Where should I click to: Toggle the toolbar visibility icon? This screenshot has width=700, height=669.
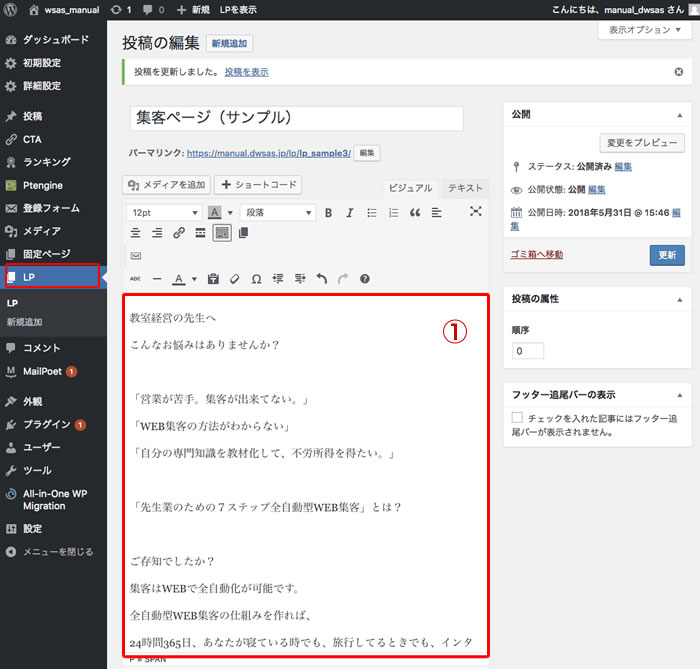pyautogui.click(x=222, y=233)
